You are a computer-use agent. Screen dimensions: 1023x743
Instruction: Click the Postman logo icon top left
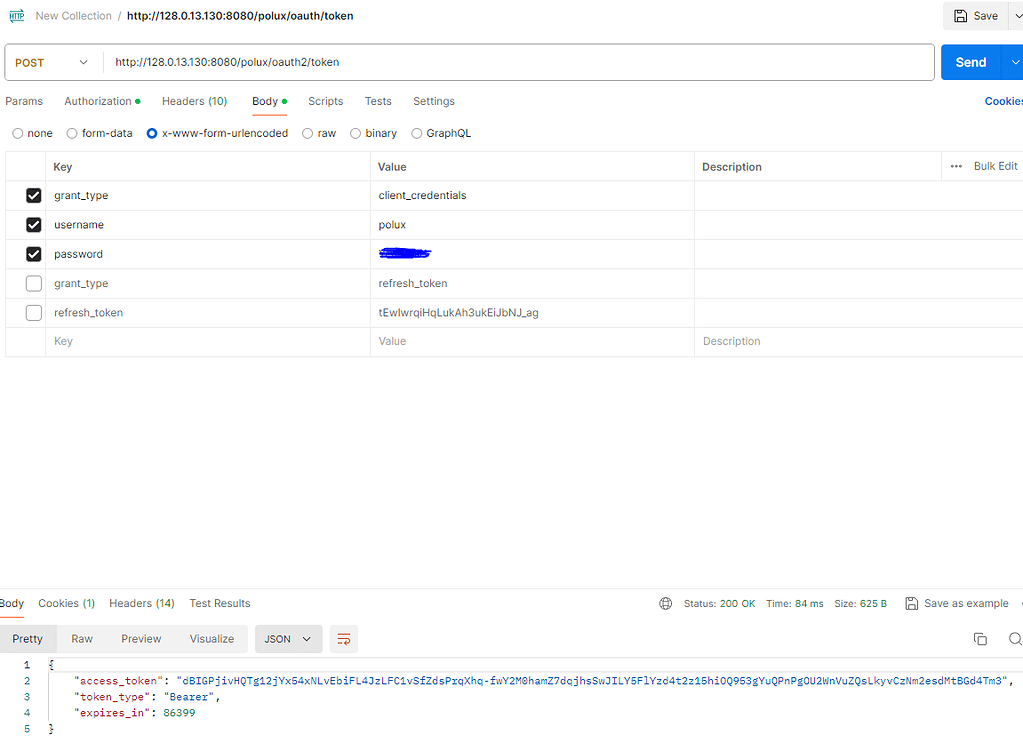[15, 15]
